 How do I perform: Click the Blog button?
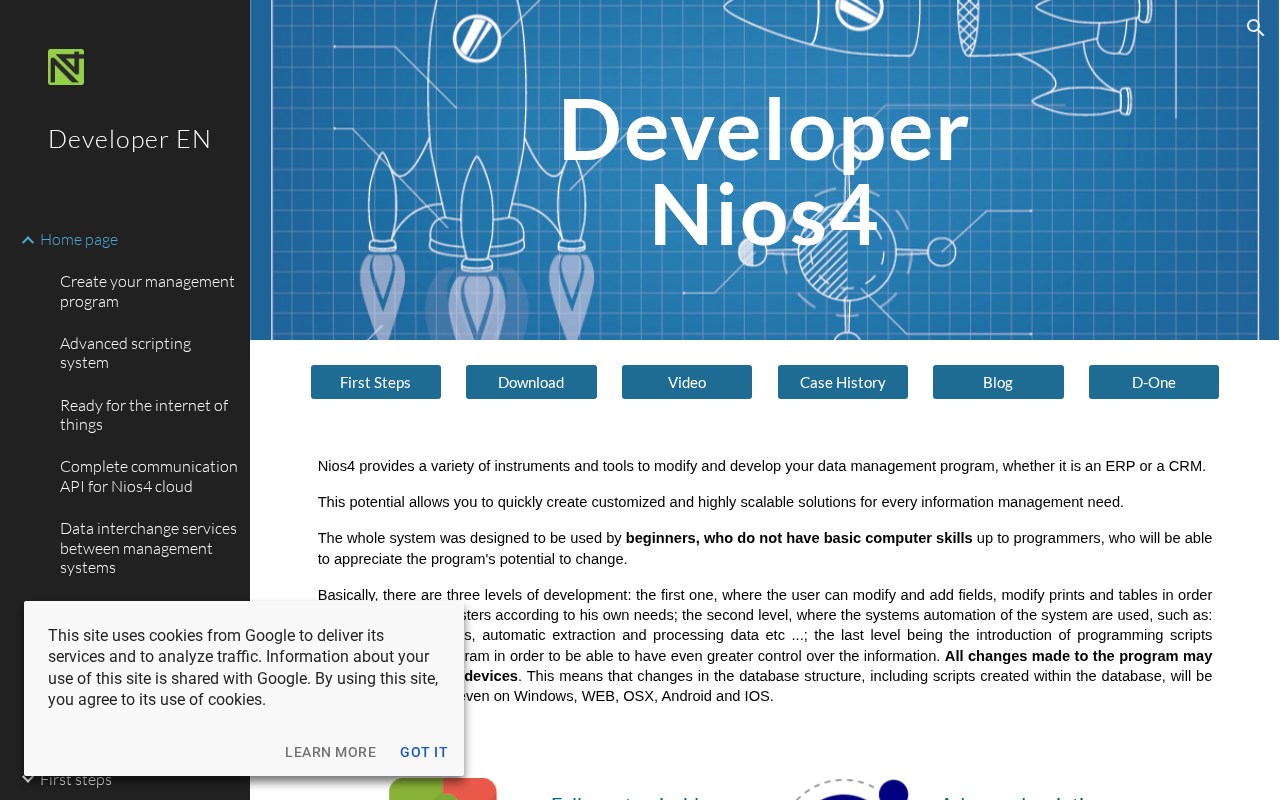coord(998,382)
